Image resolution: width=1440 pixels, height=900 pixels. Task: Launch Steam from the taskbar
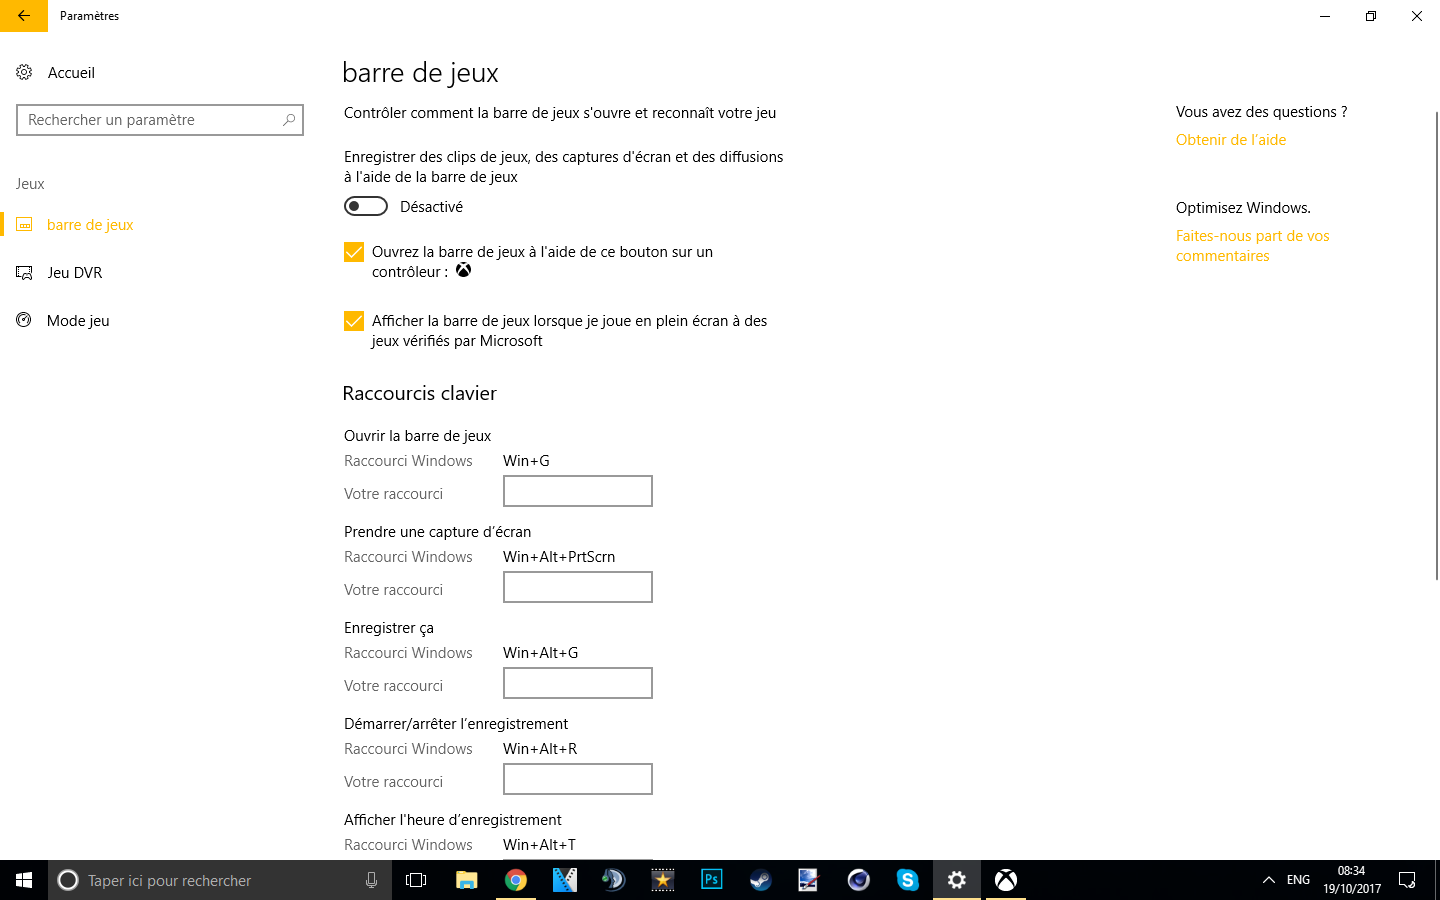coord(761,880)
